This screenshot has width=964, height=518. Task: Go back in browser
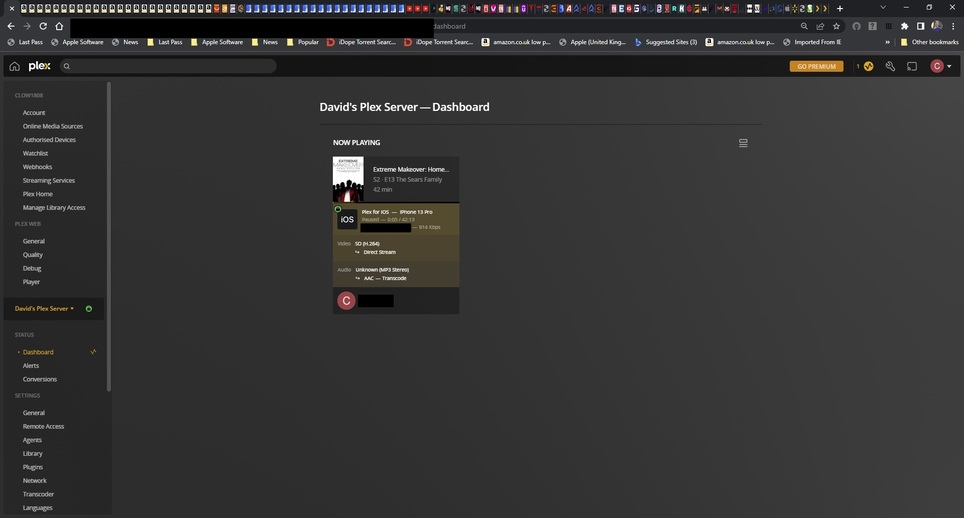point(10,26)
